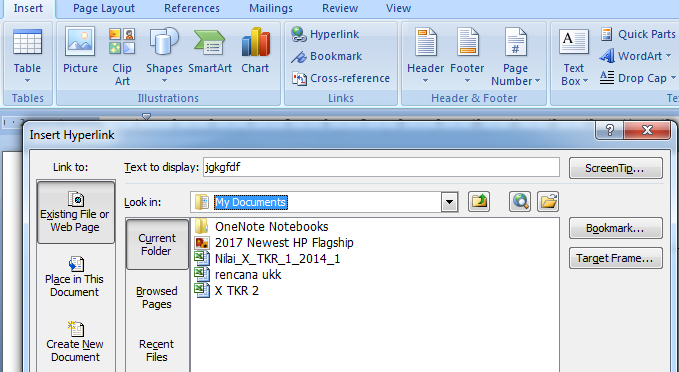This screenshot has height=372, width=679.
Task: Show the Current Folder list
Action: [157, 244]
